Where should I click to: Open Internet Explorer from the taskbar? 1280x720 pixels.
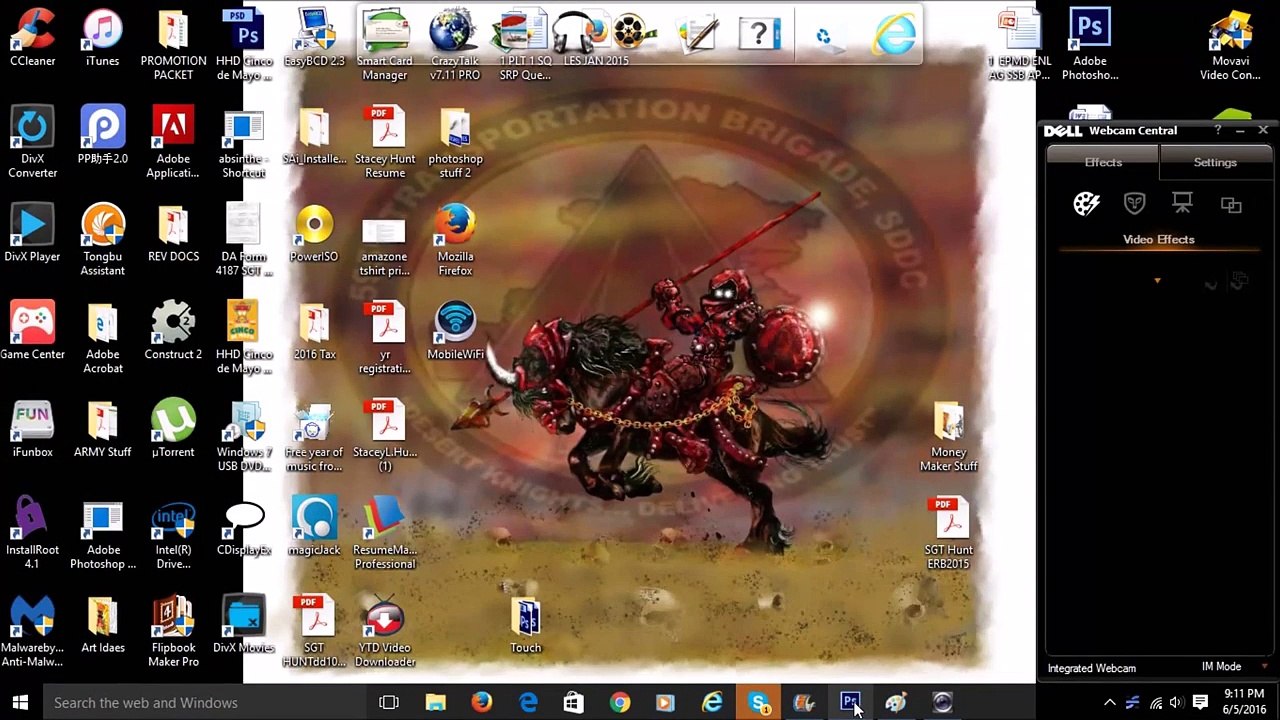[712, 702]
